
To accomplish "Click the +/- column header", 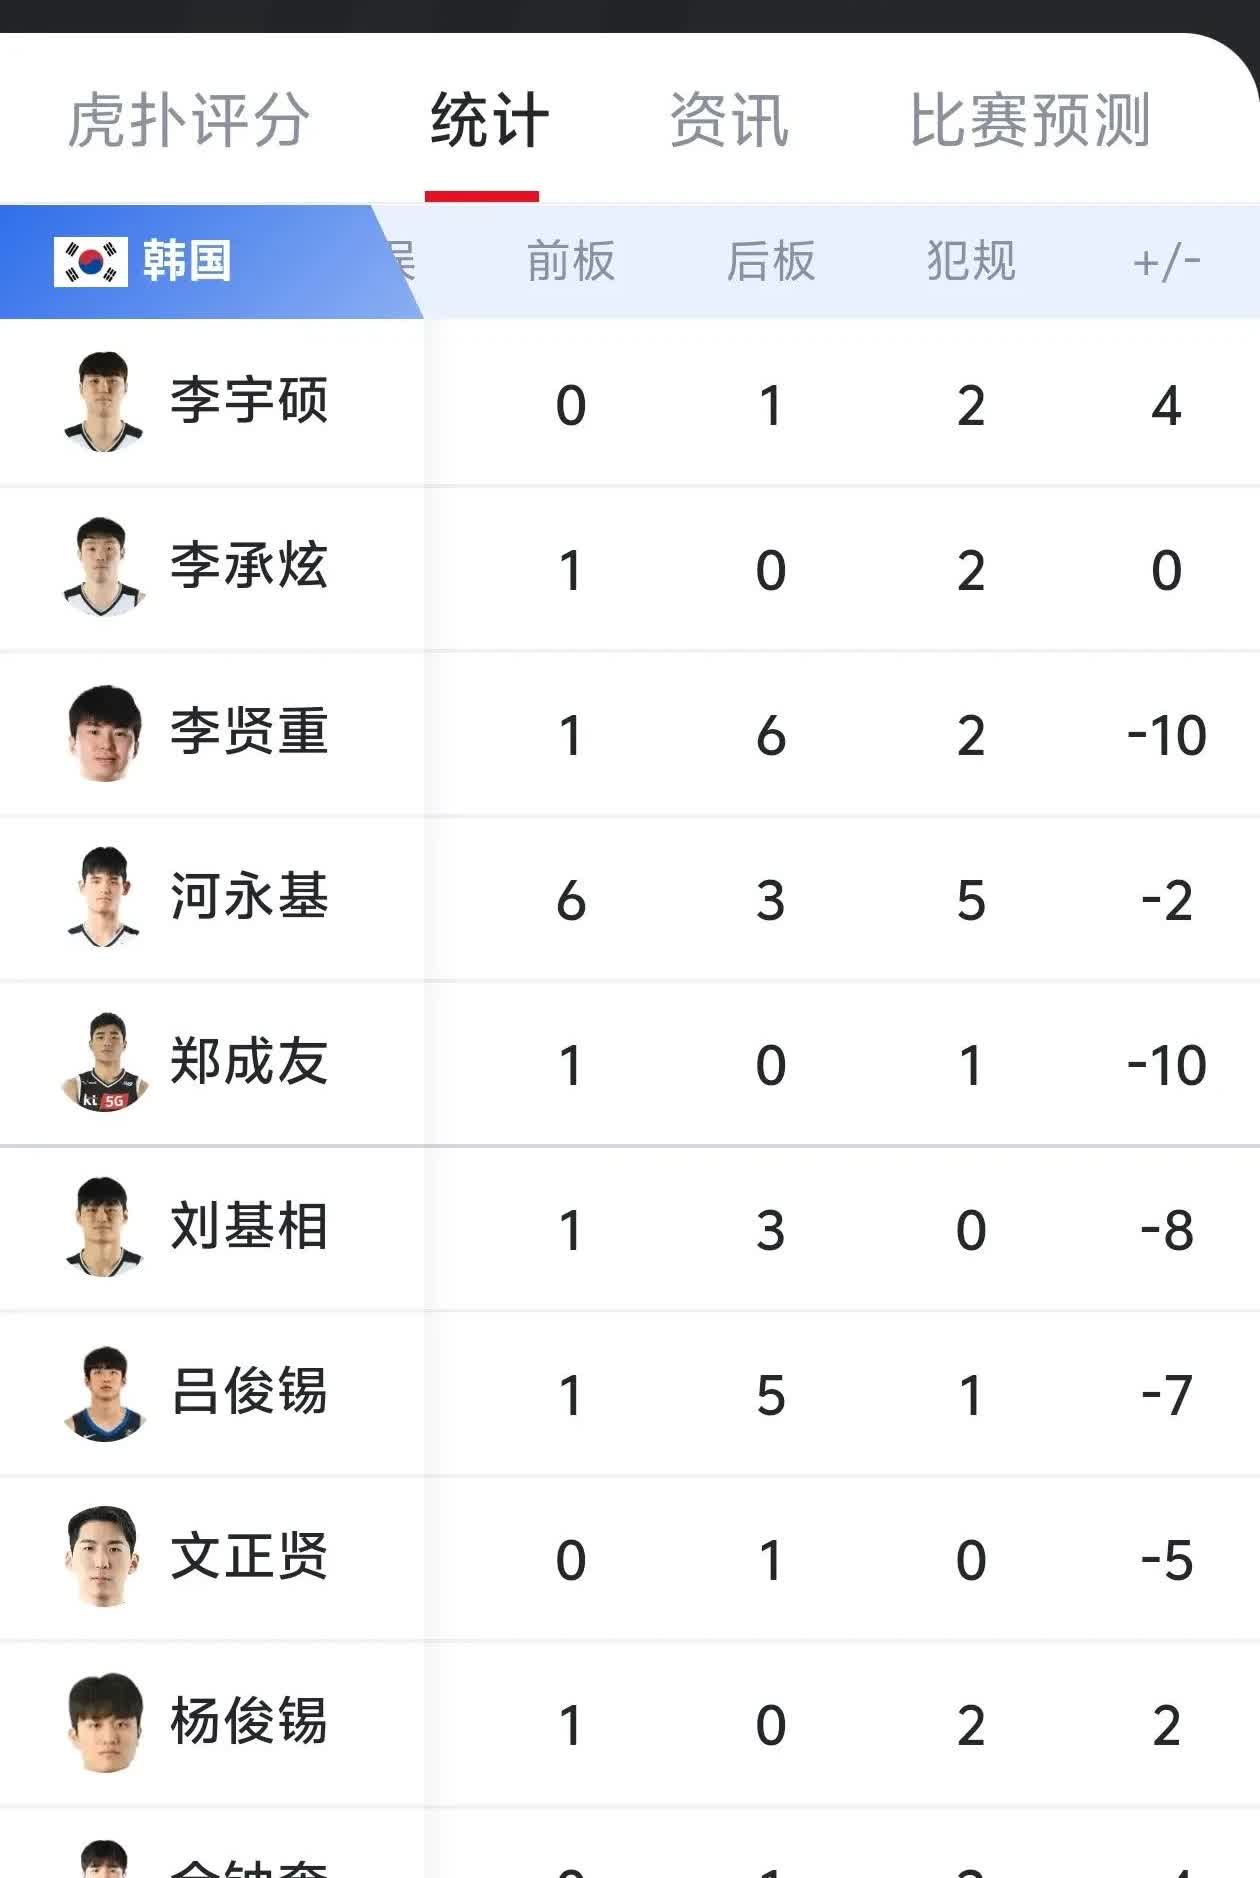I will coord(1166,262).
